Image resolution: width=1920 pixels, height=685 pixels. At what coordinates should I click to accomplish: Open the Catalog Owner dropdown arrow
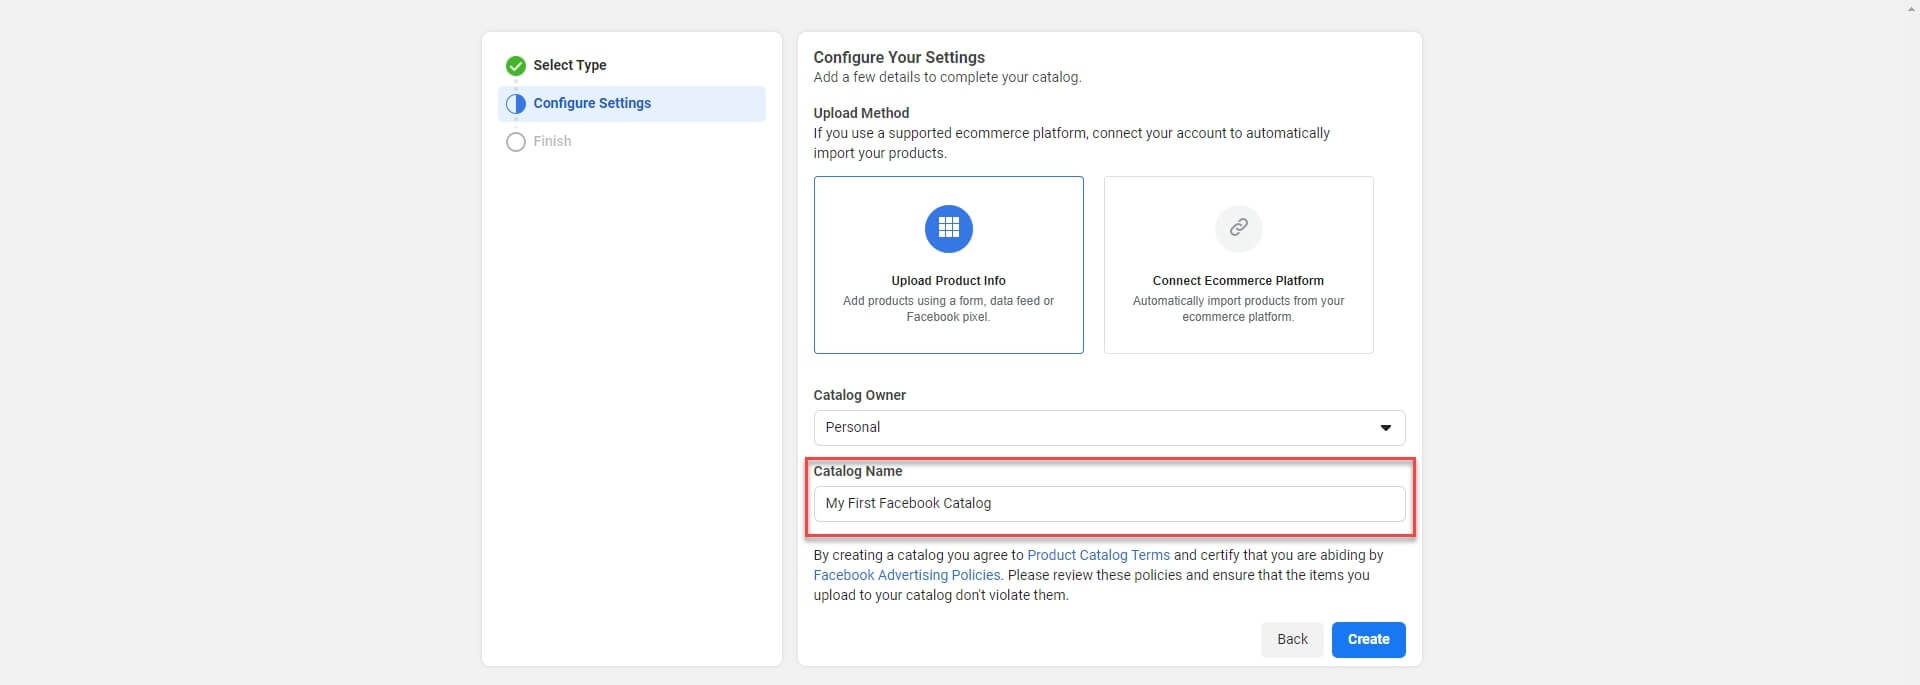tap(1386, 428)
